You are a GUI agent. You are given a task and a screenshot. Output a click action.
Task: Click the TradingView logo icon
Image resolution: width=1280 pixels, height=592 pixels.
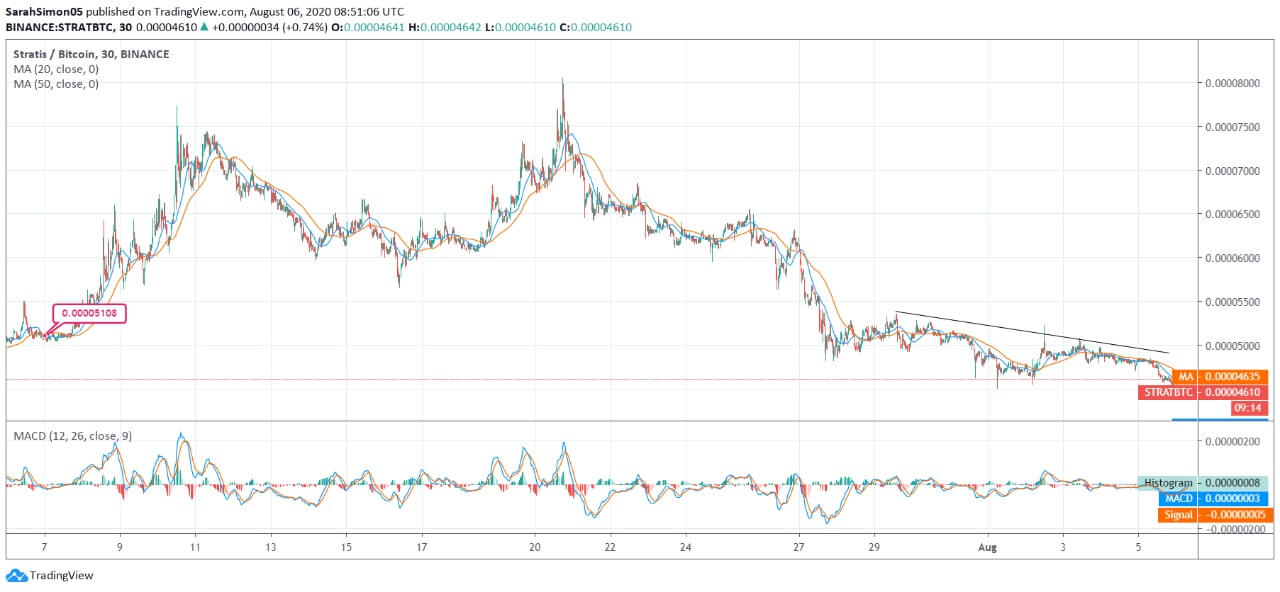pyautogui.click(x=16, y=575)
